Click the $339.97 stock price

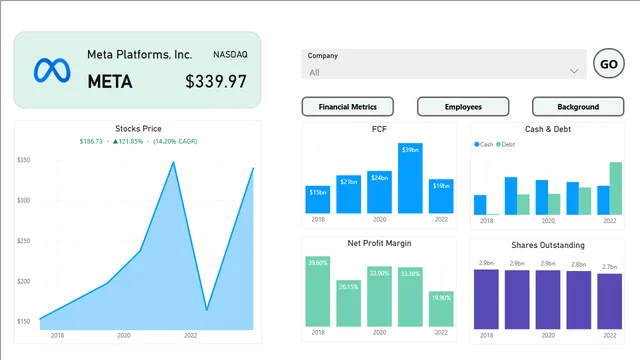(x=216, y=81)
